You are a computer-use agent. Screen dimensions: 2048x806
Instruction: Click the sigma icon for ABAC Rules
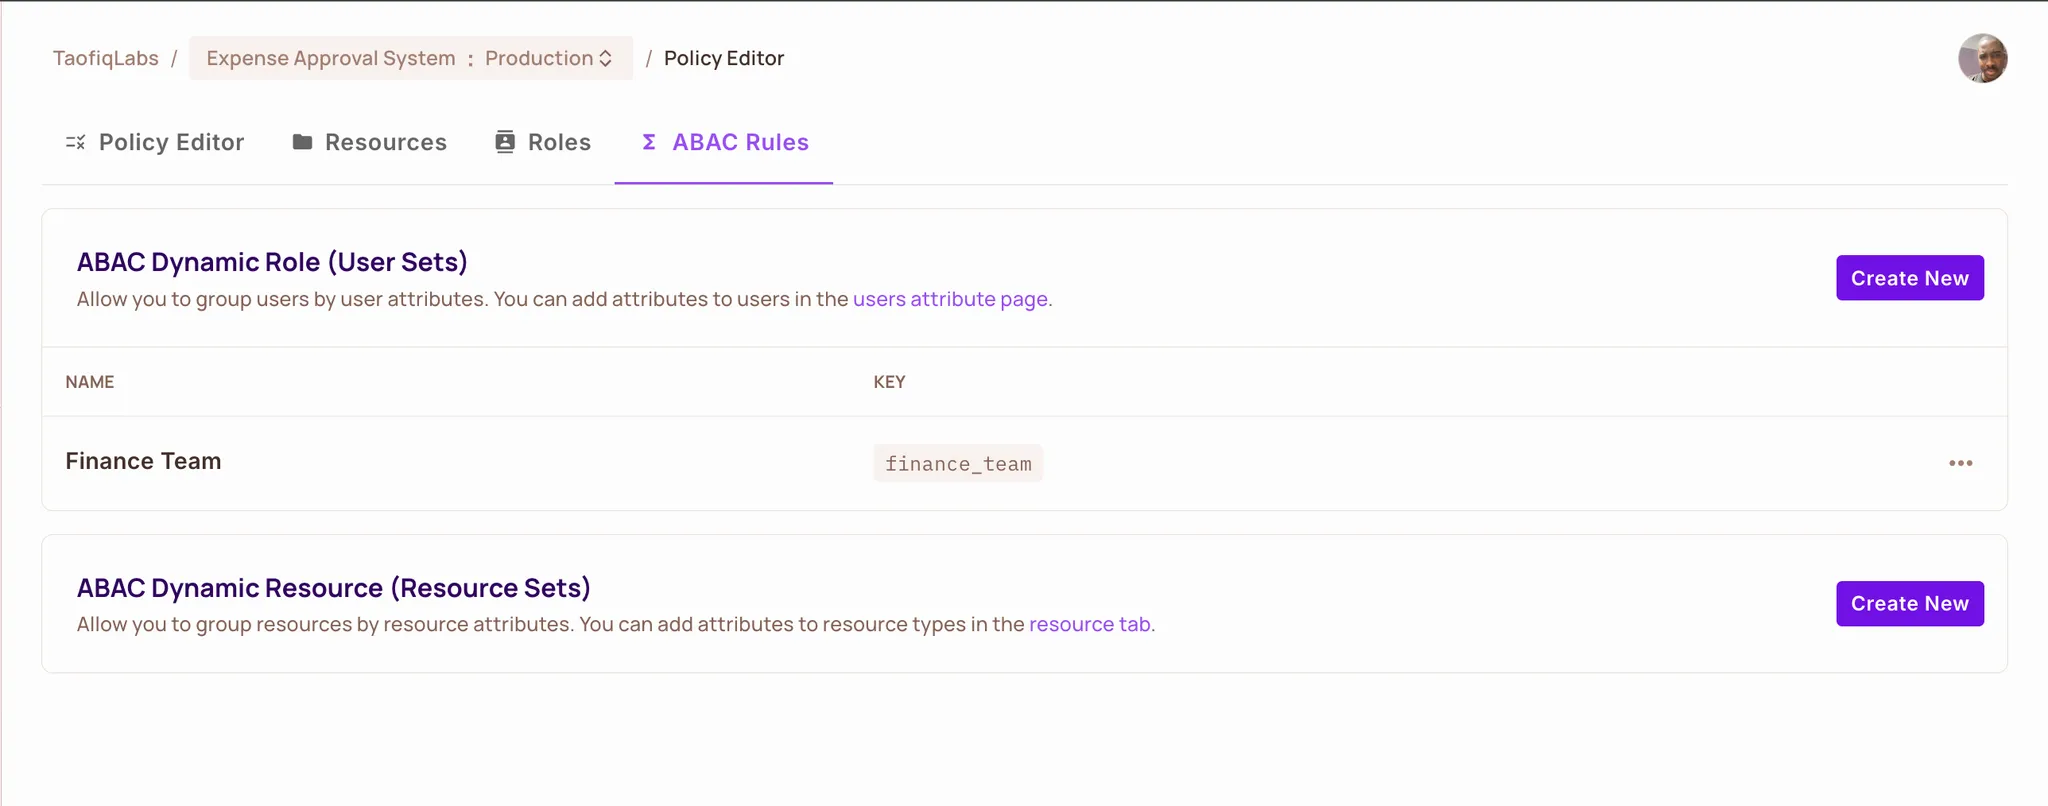tap(649, 142)
